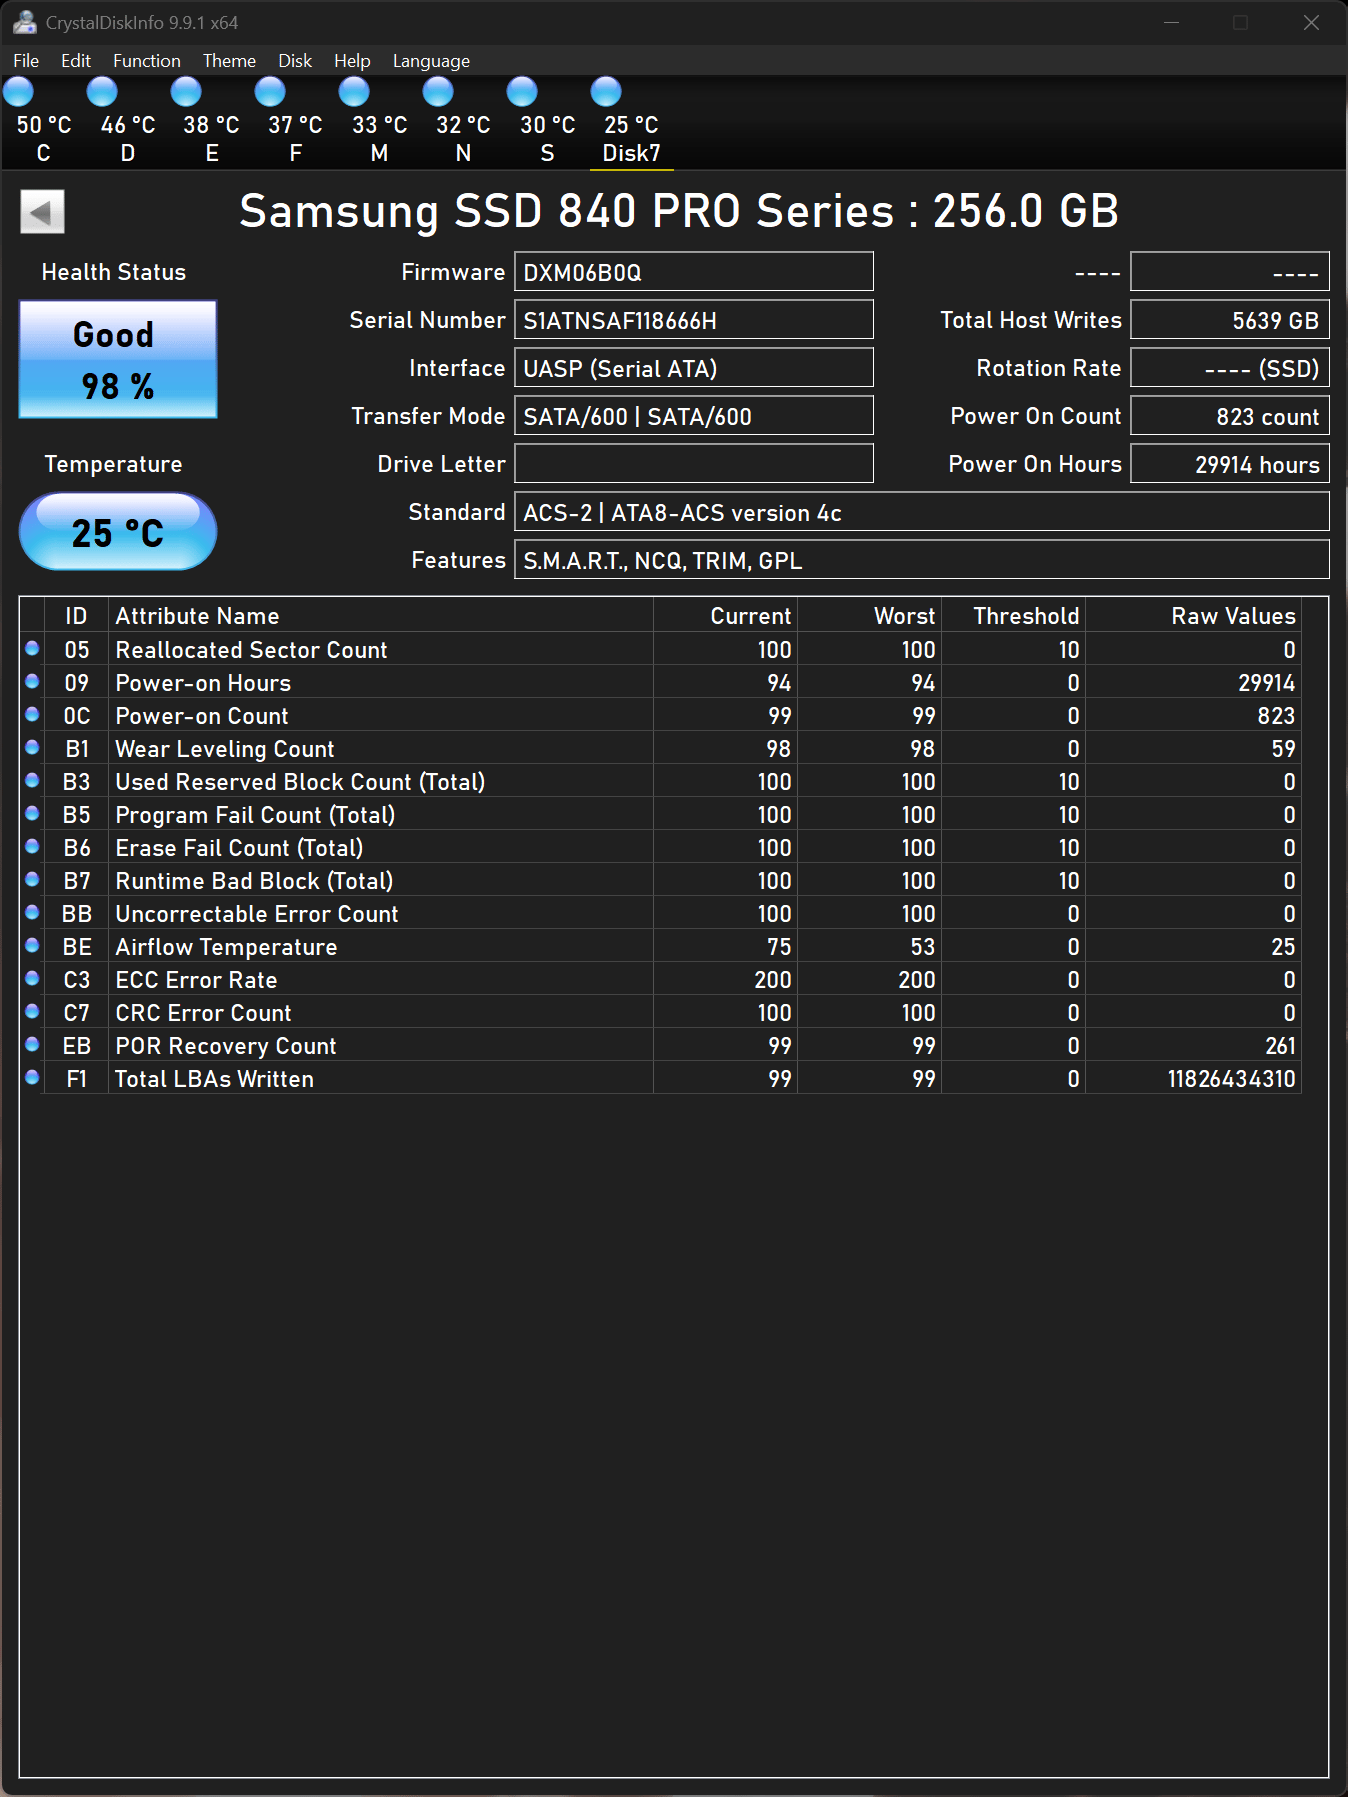Click the POR Recovery Count raw value 261
The height and width of the screenshot is (1797, 1348).
(1280, 1046)
